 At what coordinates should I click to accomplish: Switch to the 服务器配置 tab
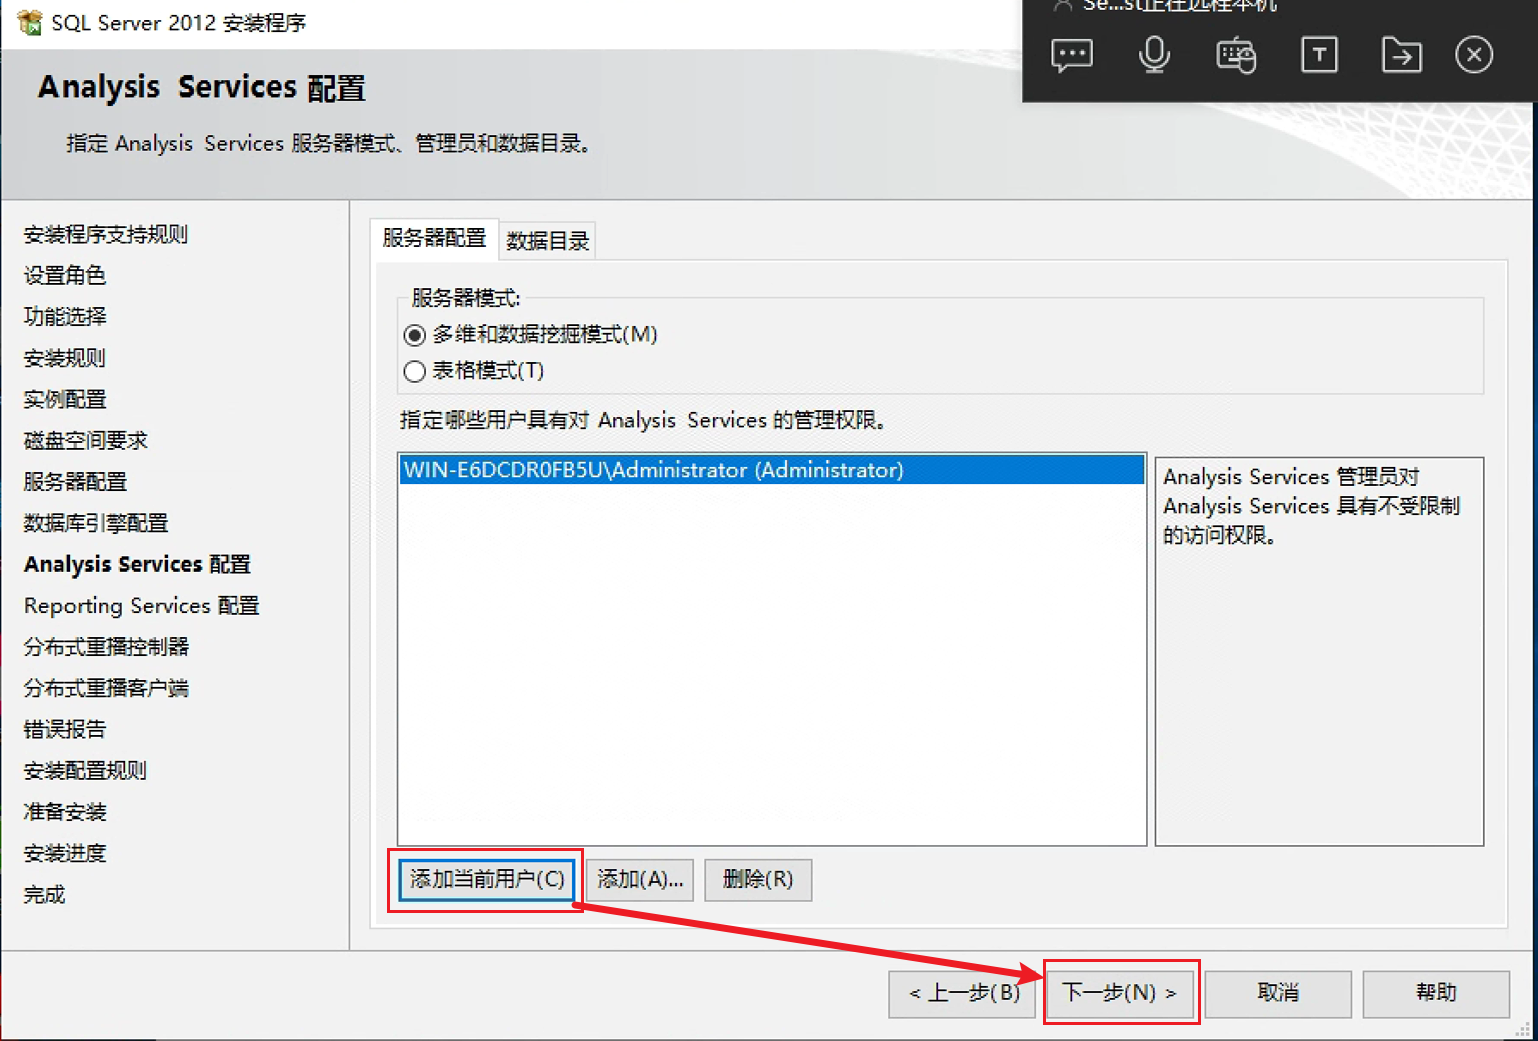[x=434, y=239]
